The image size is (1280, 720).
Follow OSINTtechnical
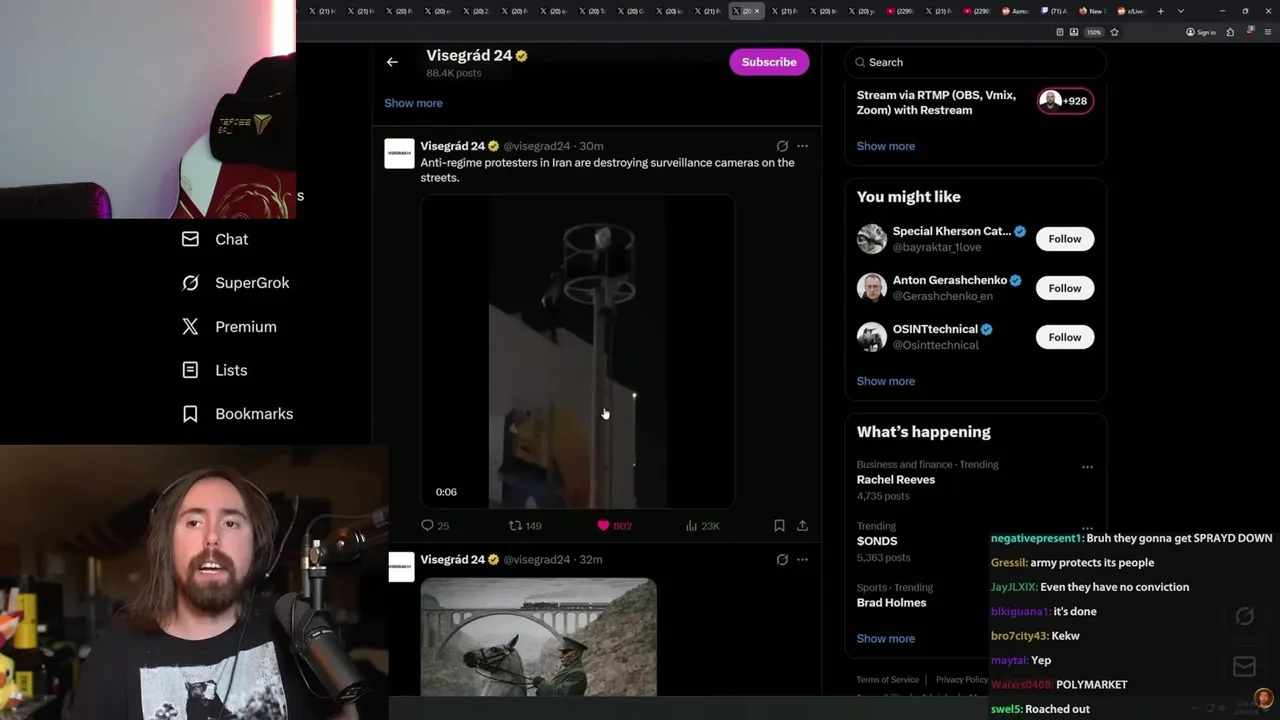tap(1064, 337)
